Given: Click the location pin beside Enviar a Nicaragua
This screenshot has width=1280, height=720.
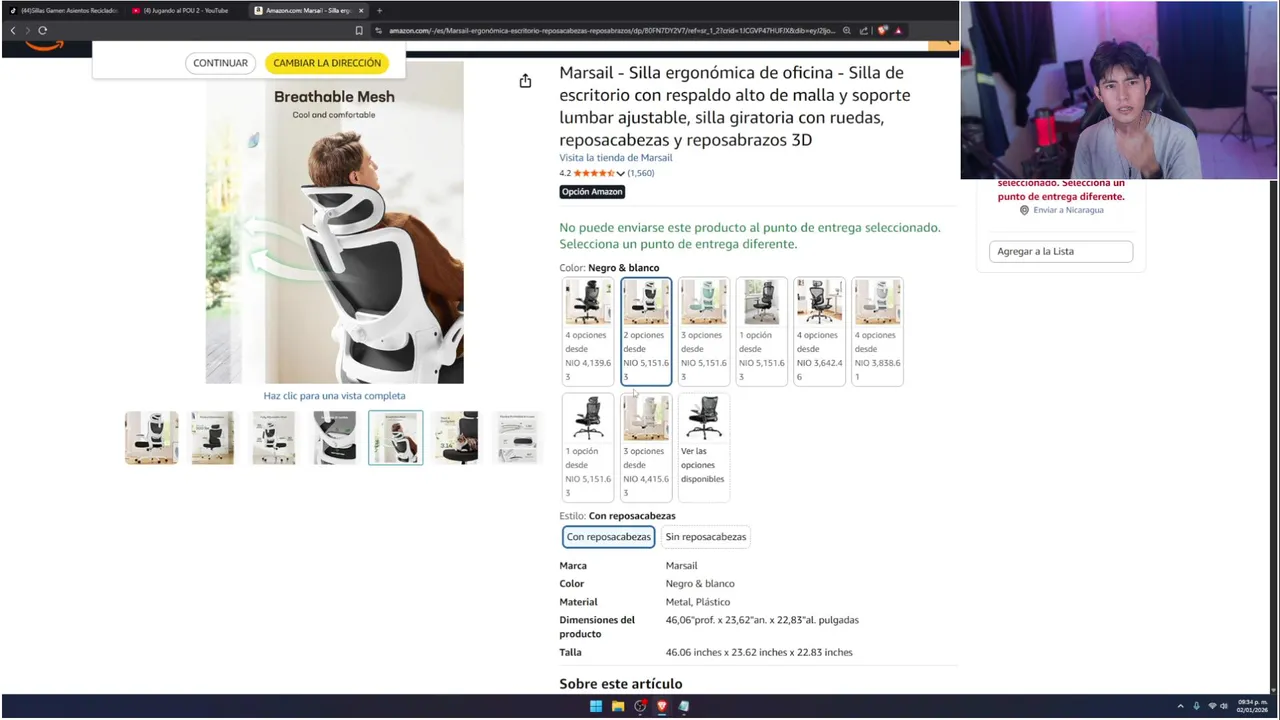Looking at the screenshot, I should tap(1024, 210).
